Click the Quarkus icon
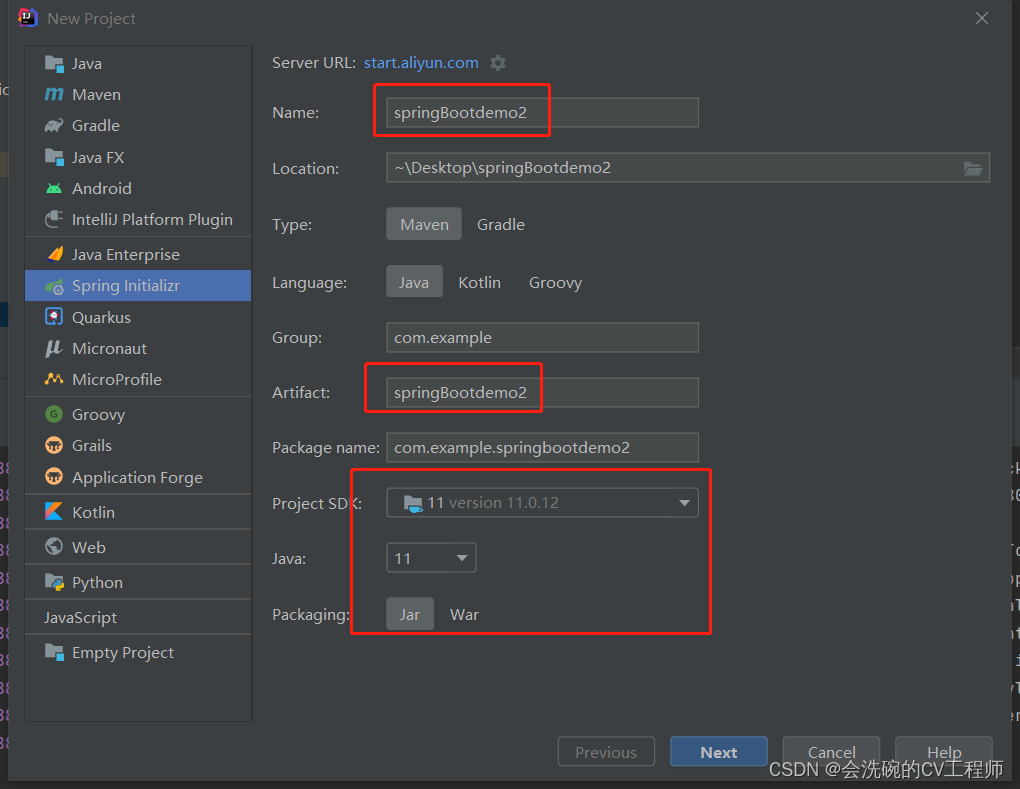This screenshot has height=789, width=1020. (54, 317)
